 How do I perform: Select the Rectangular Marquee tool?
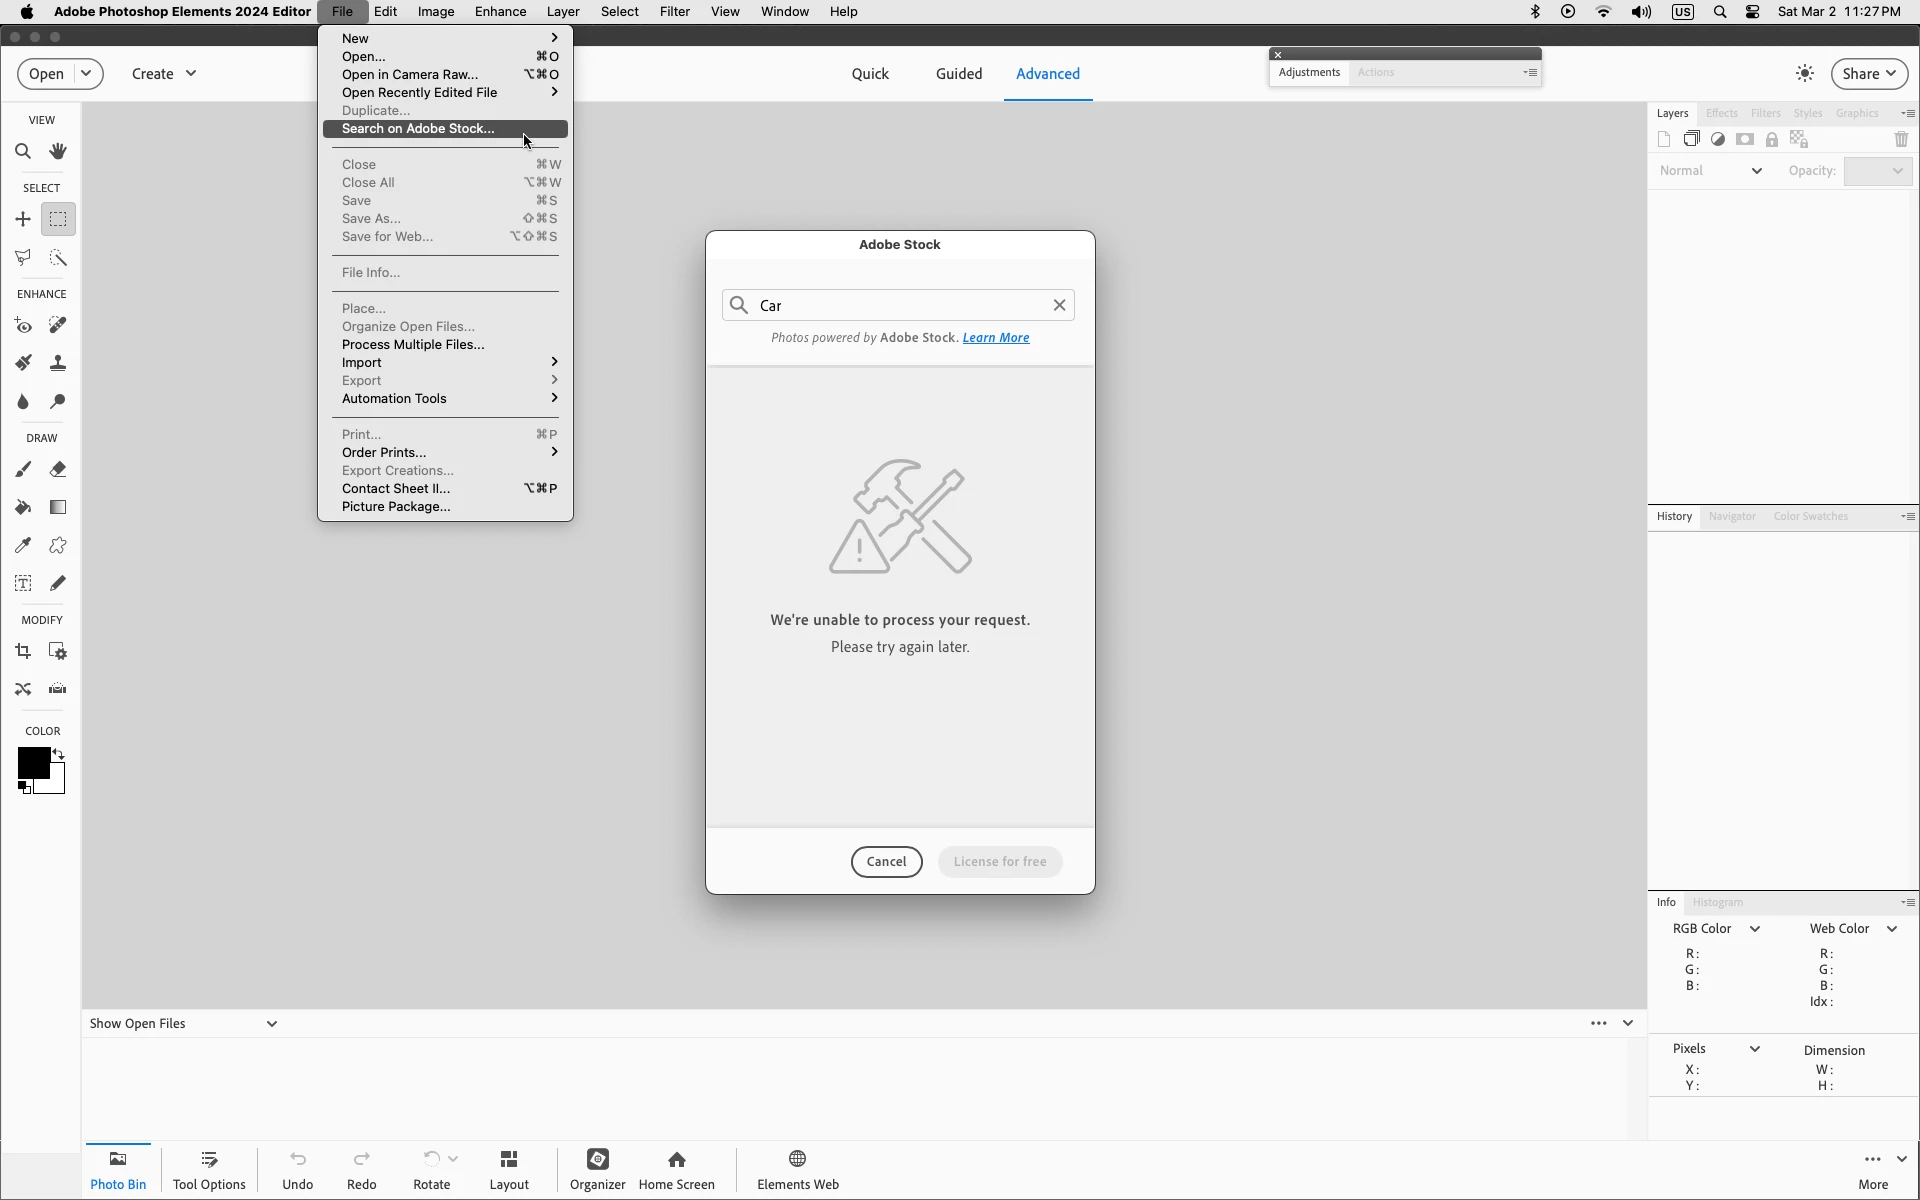click(x=58, y=219)
